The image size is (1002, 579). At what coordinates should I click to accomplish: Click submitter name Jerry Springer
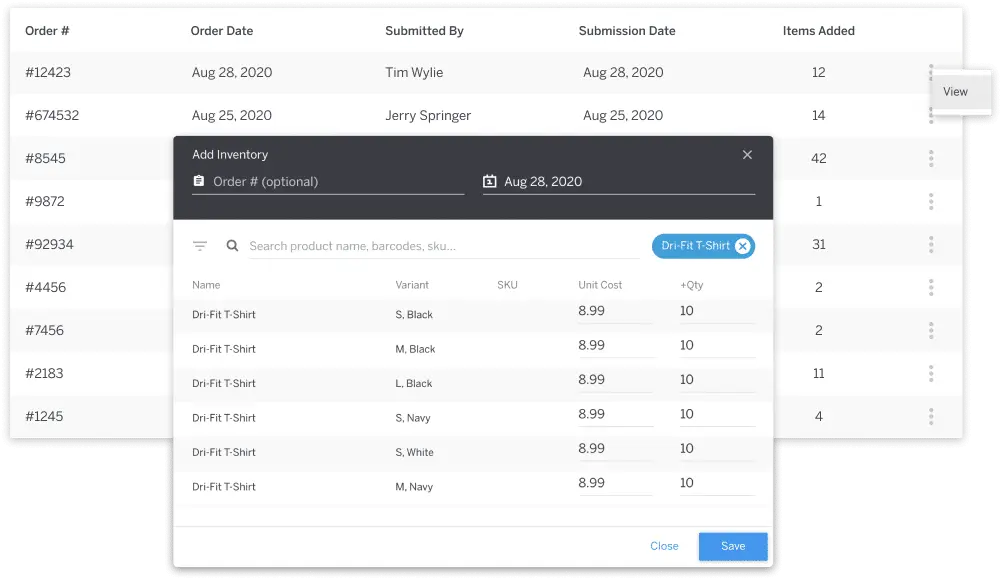coord(428,116)
